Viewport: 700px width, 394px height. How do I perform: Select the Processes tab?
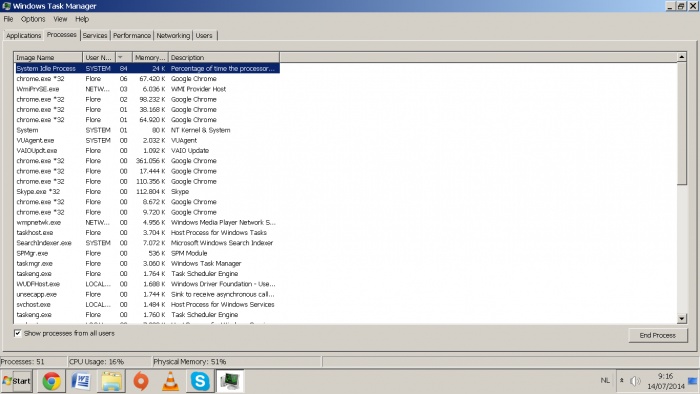point(62,35)
